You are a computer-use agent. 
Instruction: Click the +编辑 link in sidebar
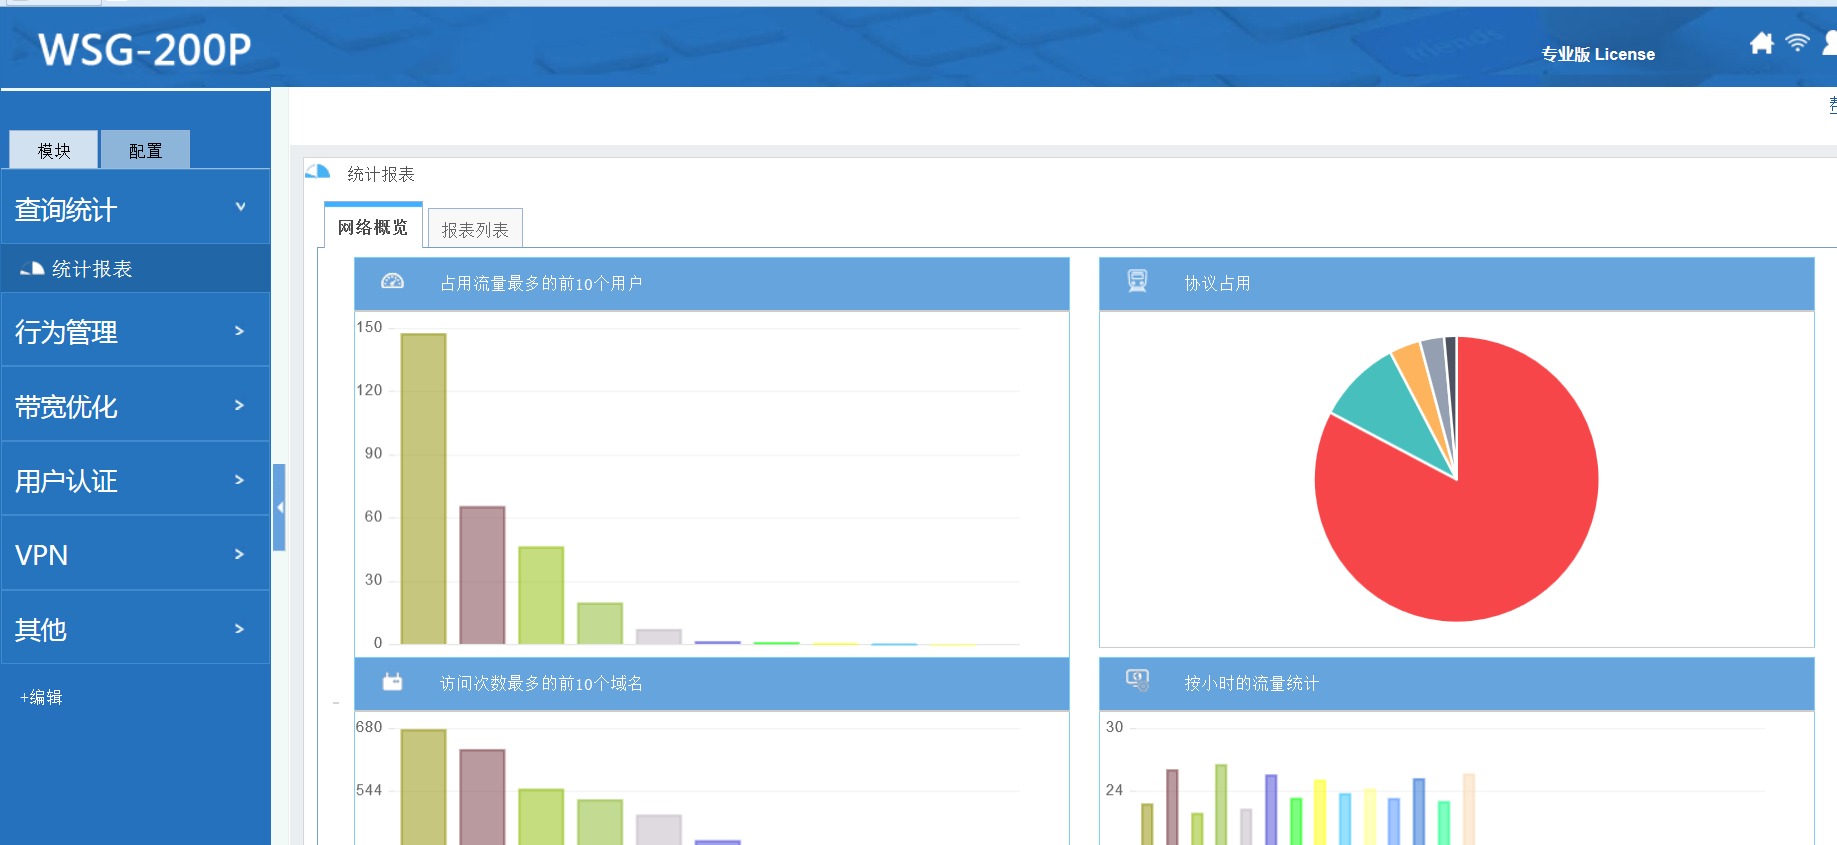[x=41, y=697]
